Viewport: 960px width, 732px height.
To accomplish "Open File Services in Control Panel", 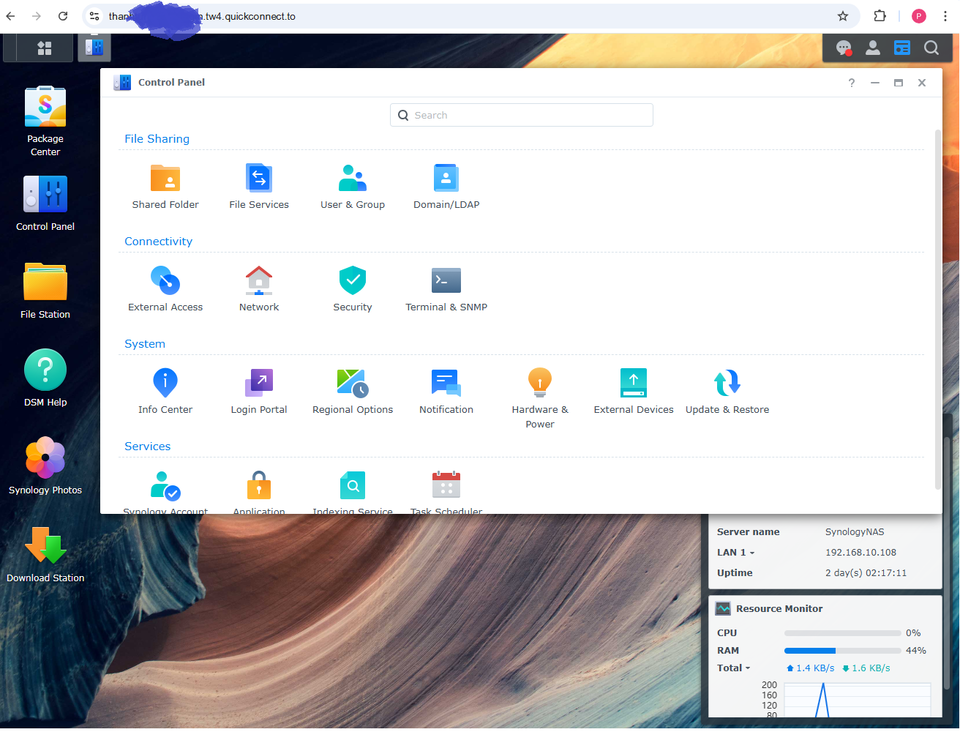I will pos(259,186).
